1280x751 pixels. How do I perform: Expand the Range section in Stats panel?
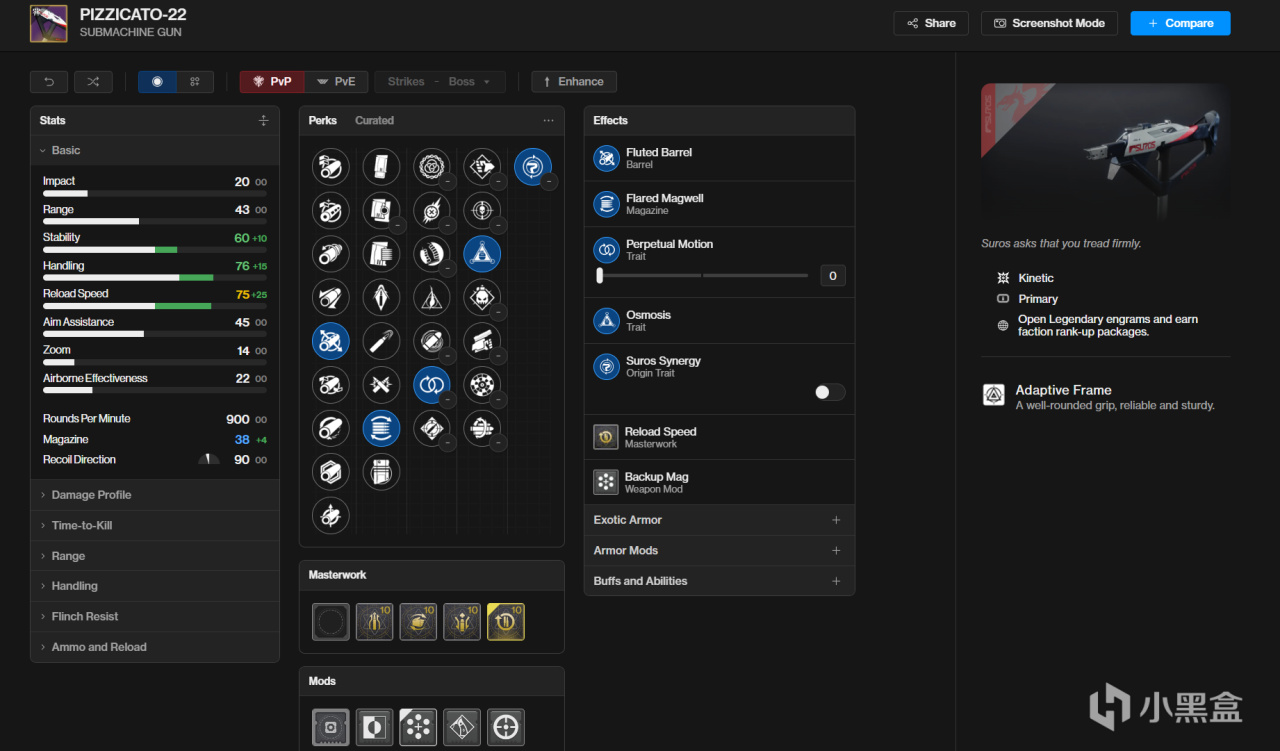click(x=155, y=556)
